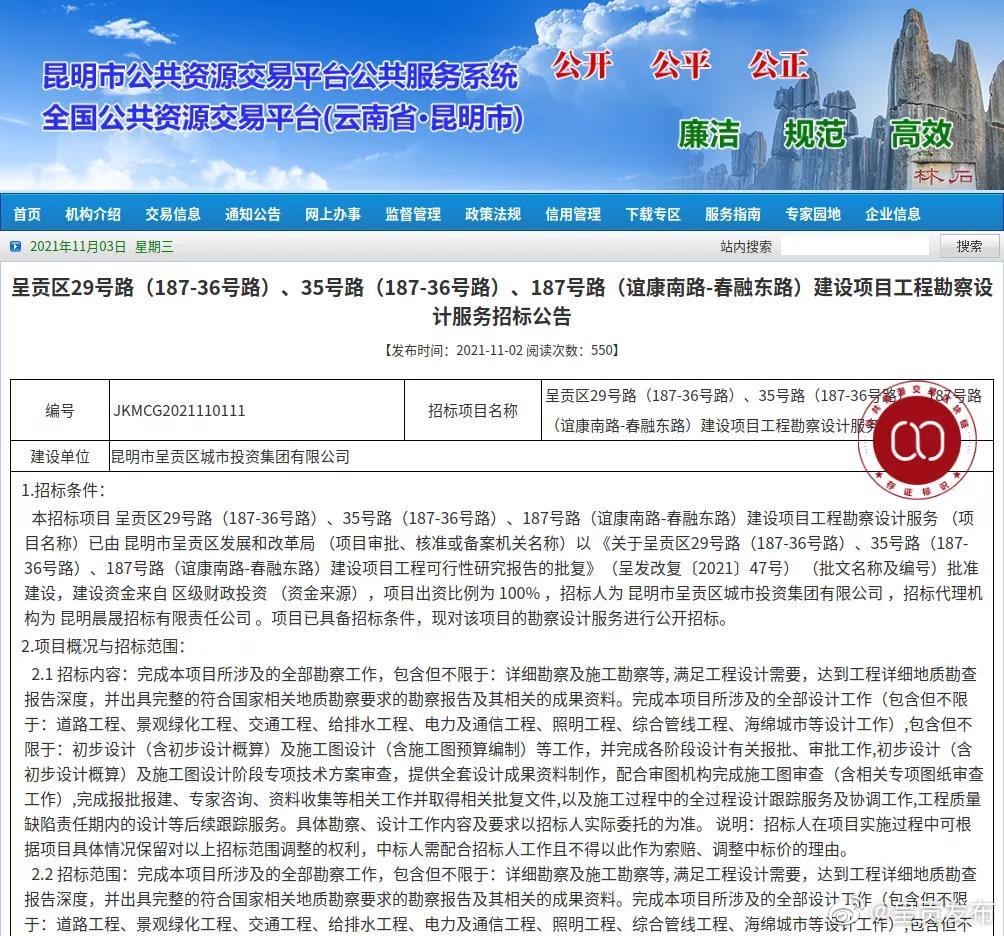Viewport: 1004px width, 936px height.
Task: Click 昆明市呈贡区城市投资集团有限公司 in the table
Action: [231, 457]
